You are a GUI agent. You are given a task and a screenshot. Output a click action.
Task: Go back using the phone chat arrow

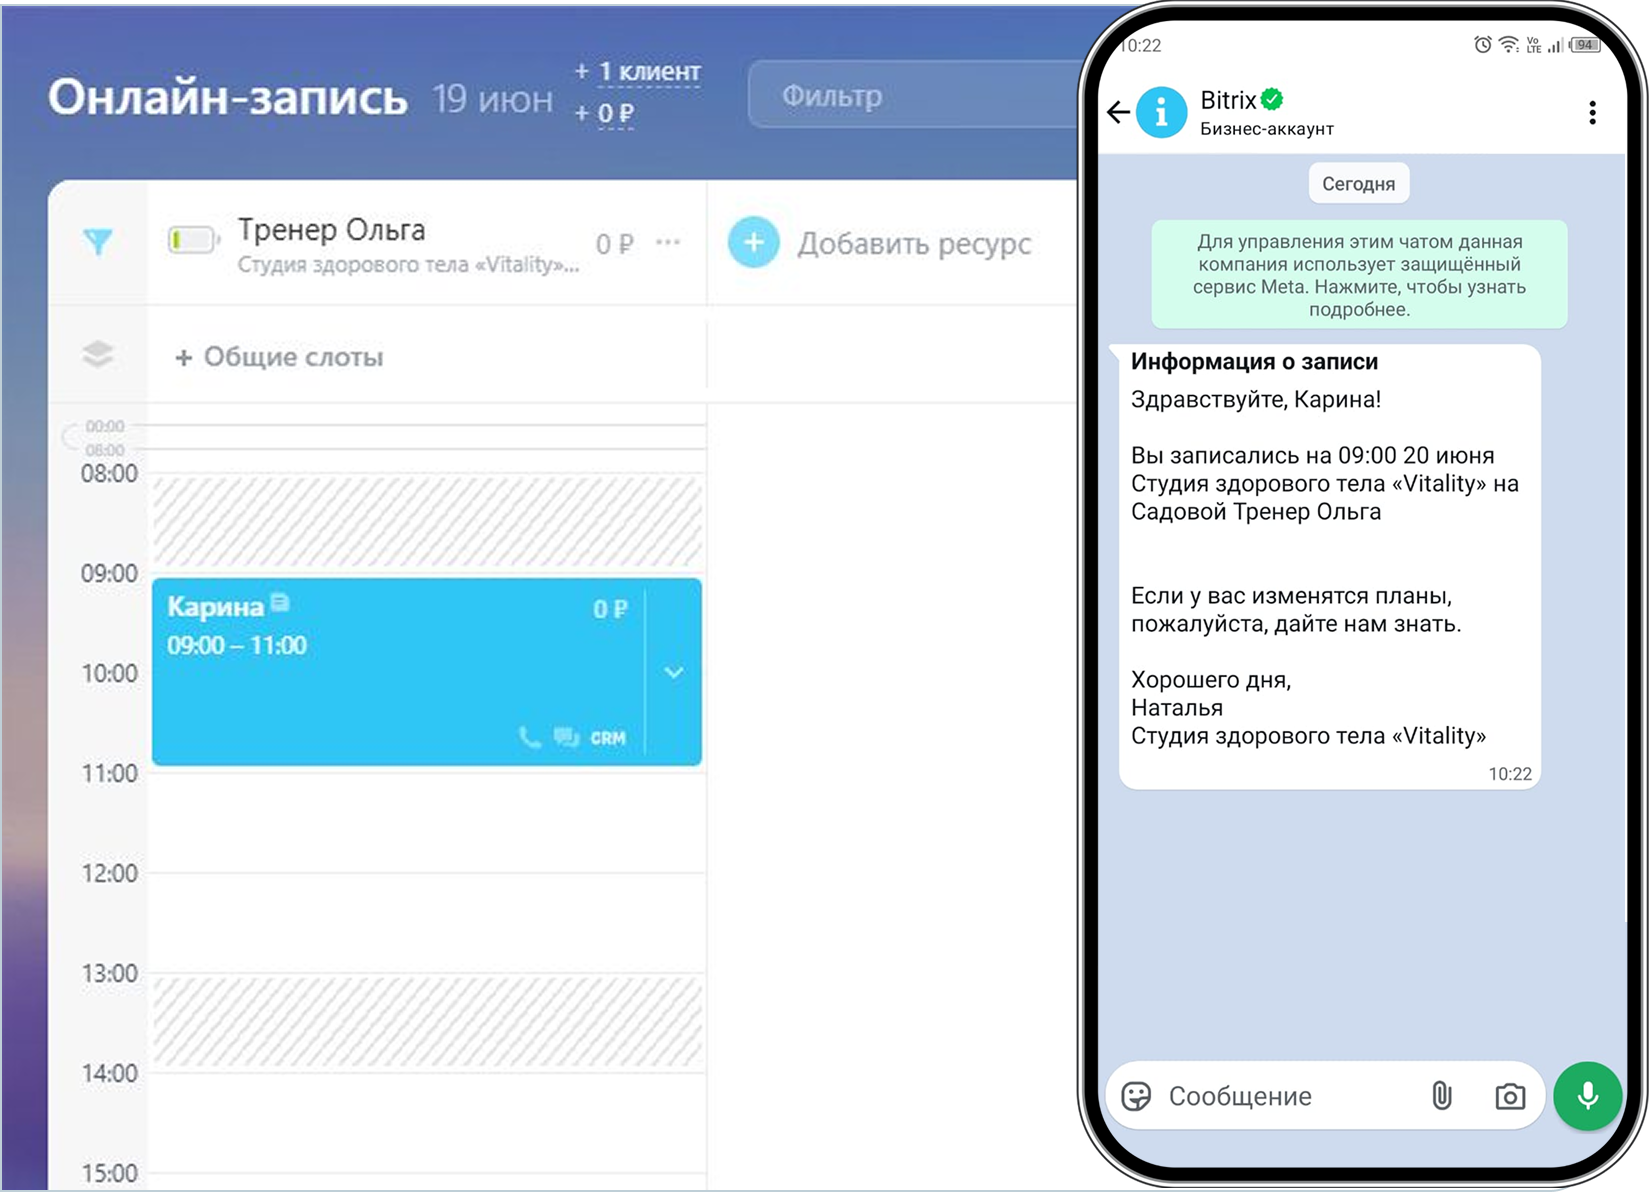tap(1119, 112)
